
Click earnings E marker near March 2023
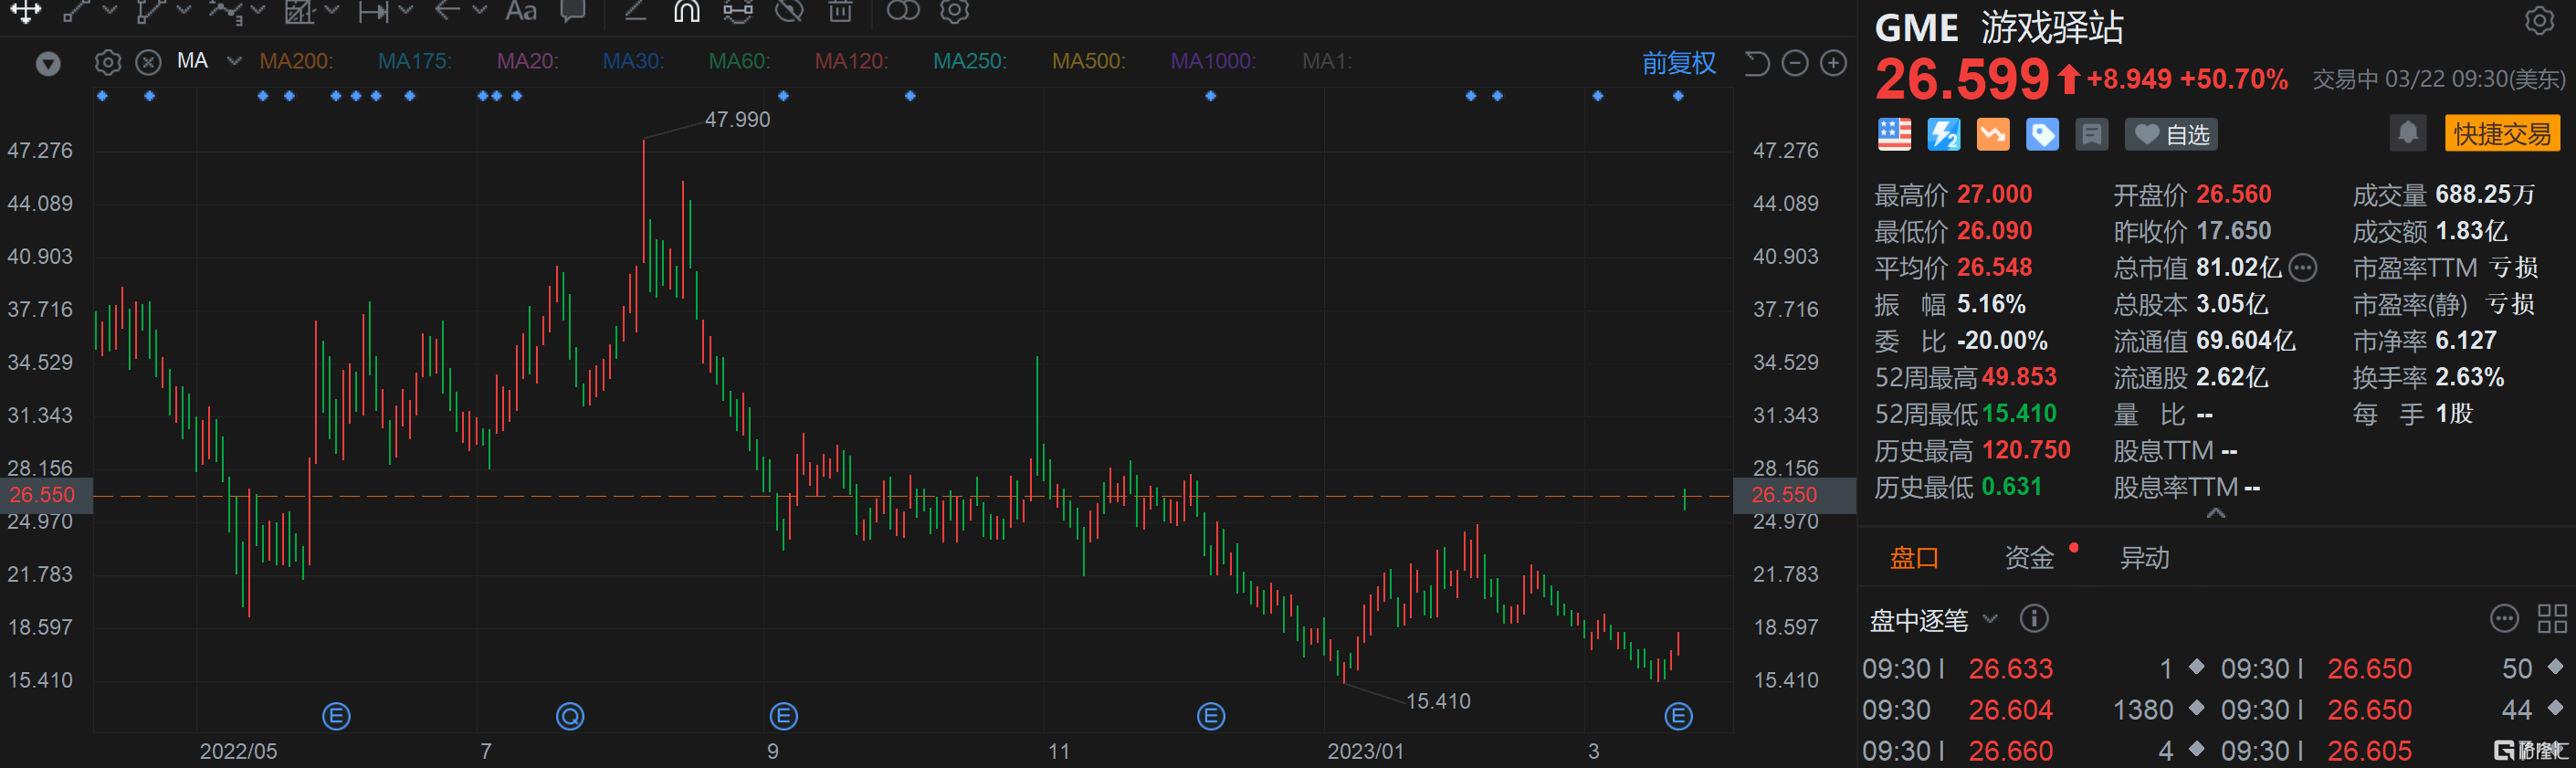click(1678, 716)
